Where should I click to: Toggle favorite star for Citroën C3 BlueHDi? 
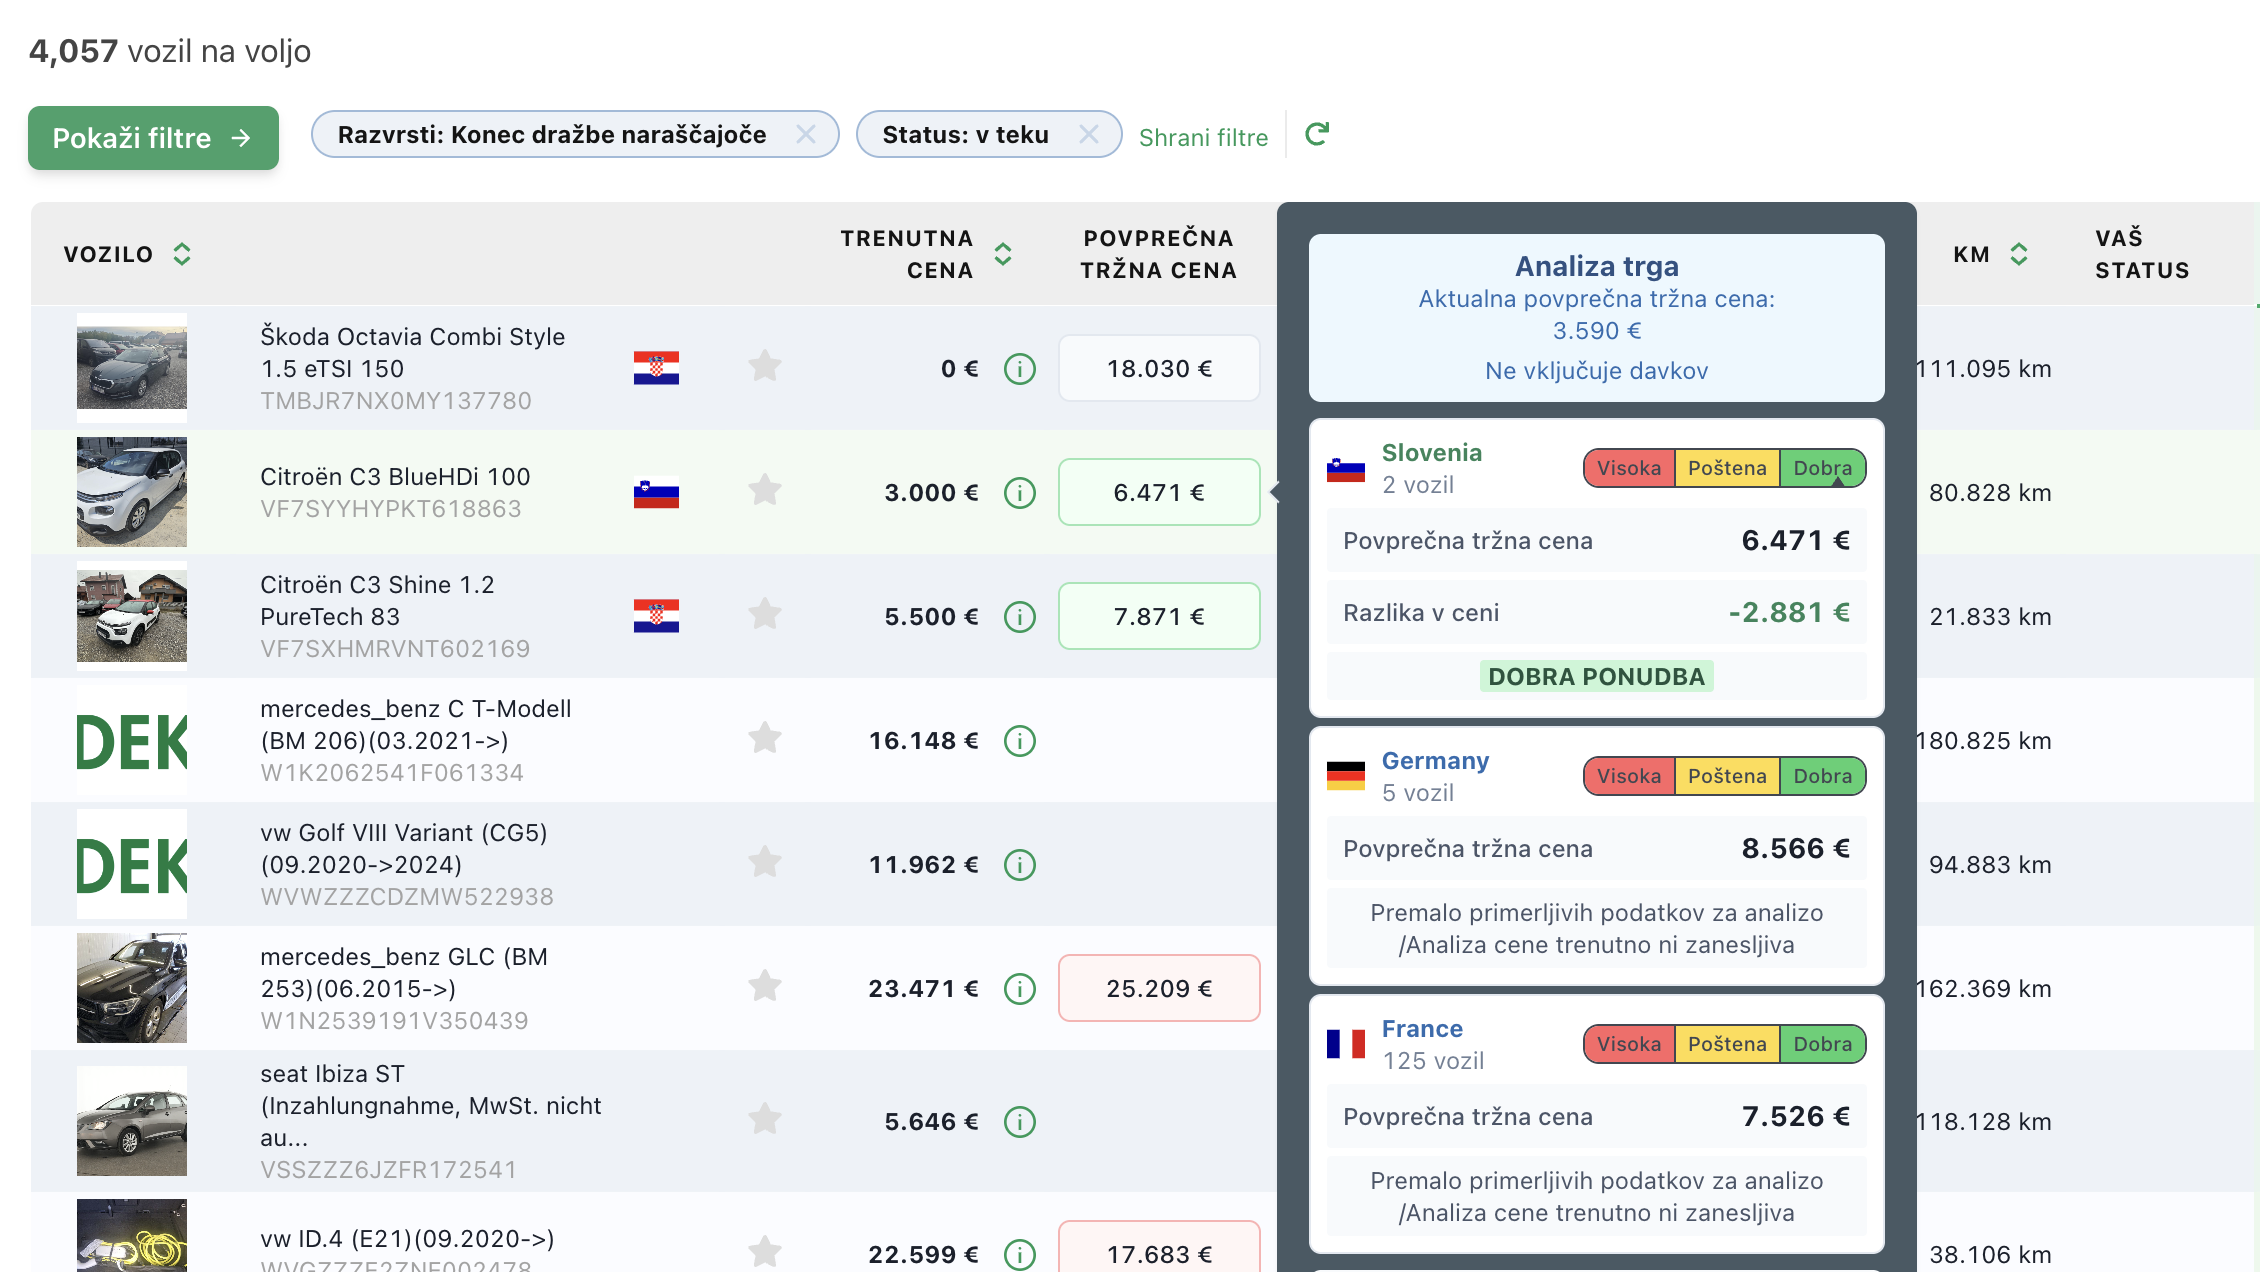764,491
